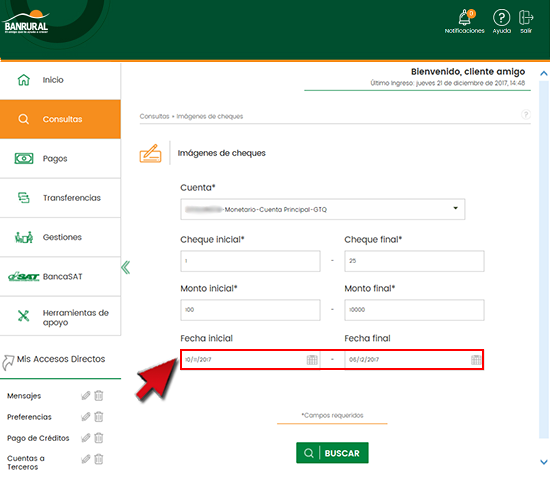550x477 pixels.
Task: Edit the Mensajes shortcut pencil icon
Action: 85,396
